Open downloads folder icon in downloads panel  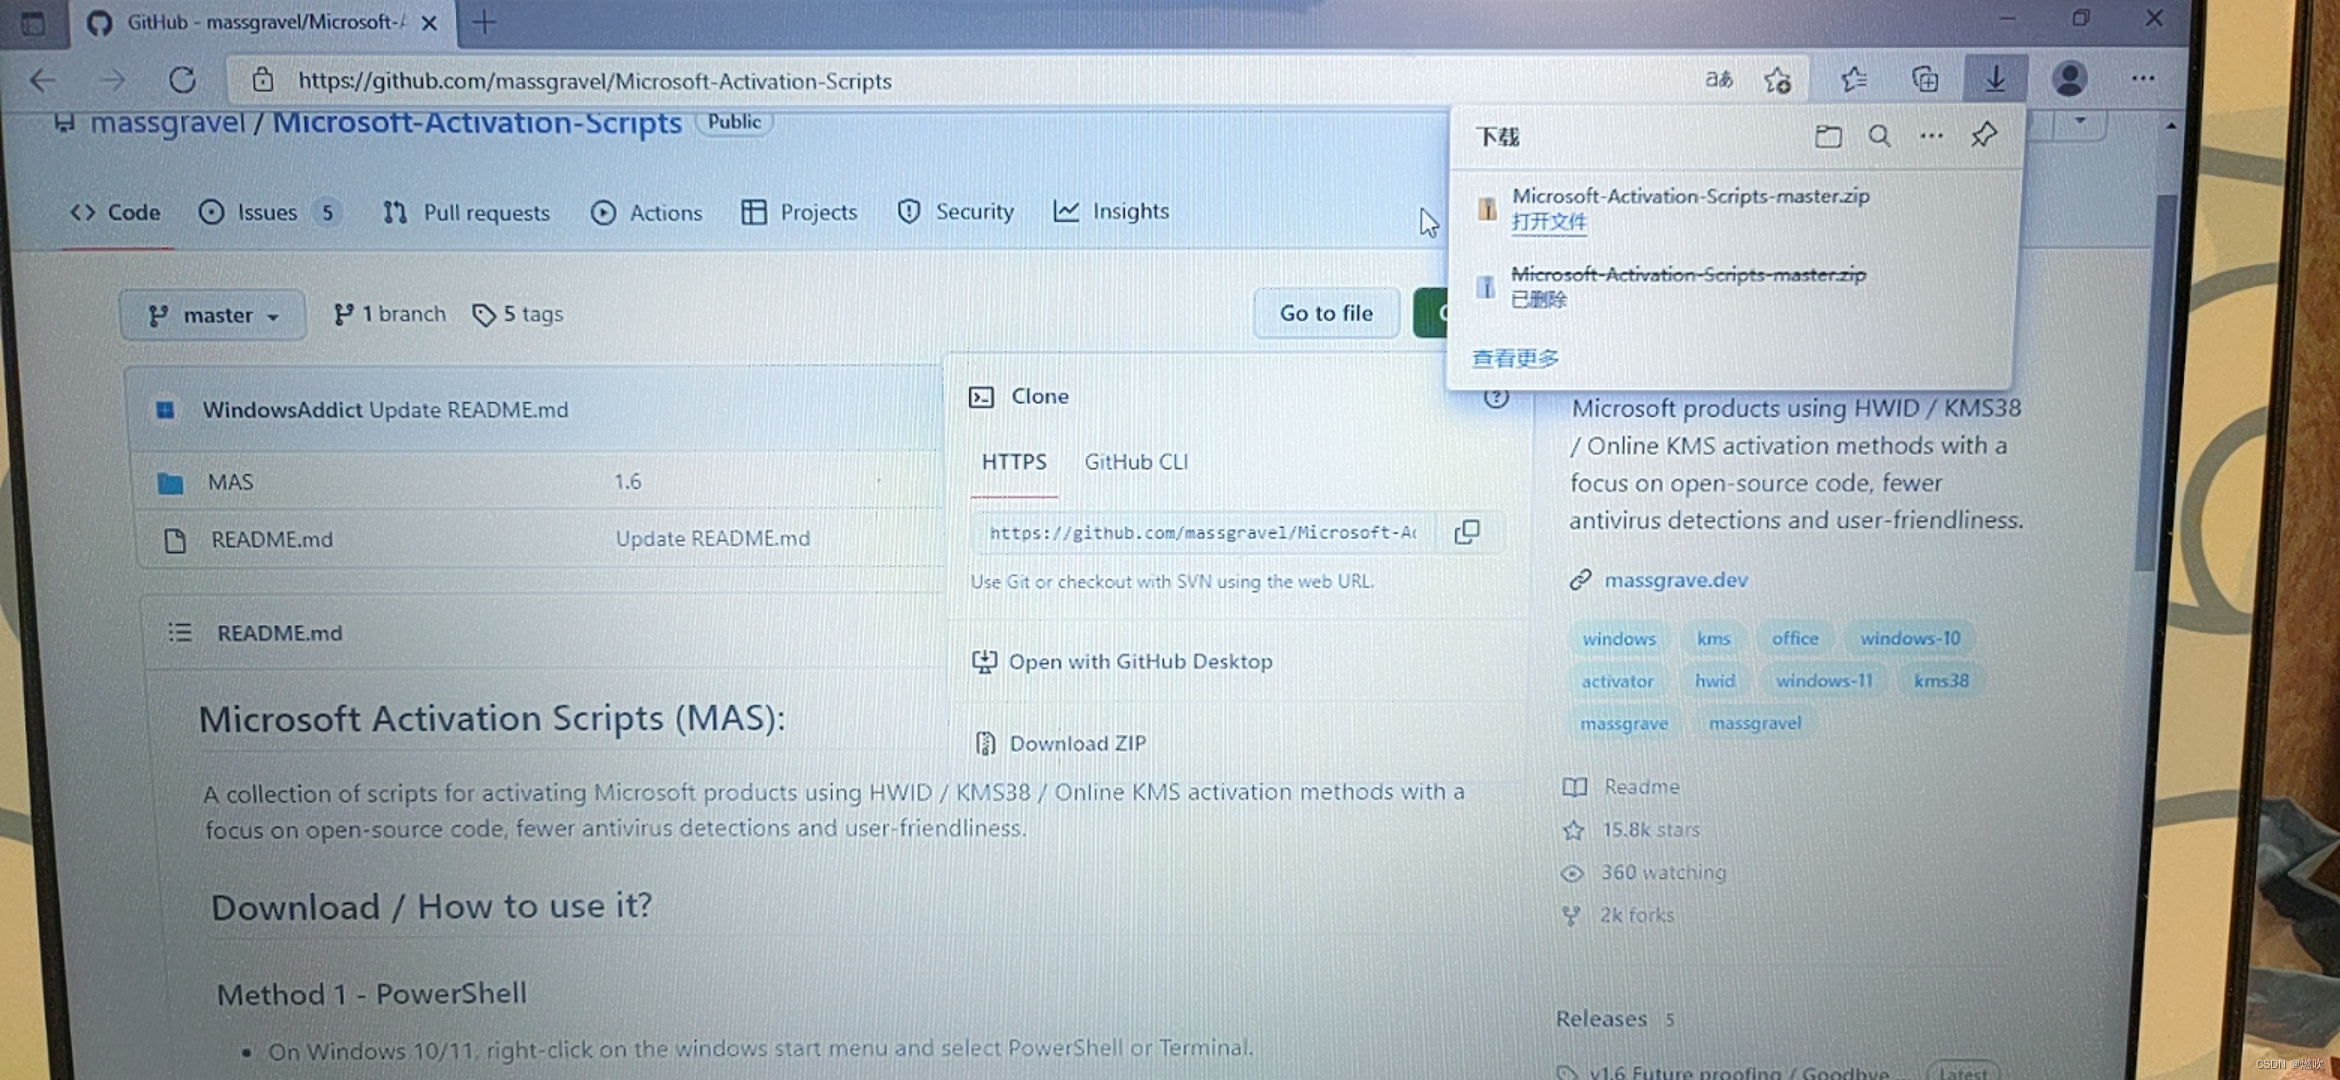pyautogui.click(x=1828, y=136)
